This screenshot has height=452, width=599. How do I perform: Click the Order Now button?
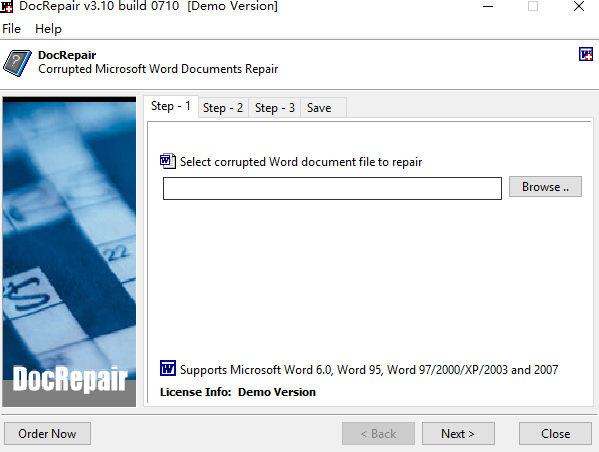[x=47, y=434]
